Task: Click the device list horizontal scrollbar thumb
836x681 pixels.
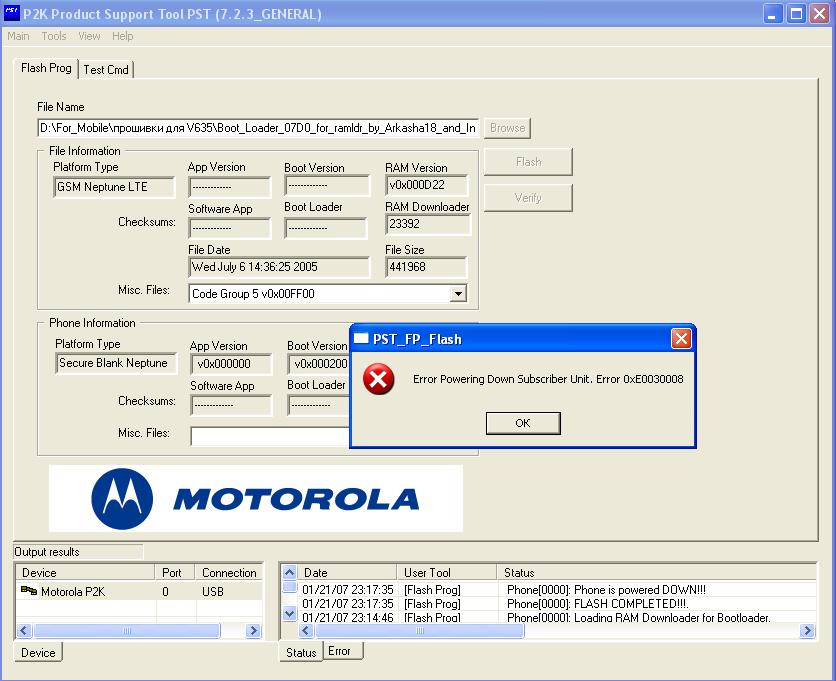Action: [127, 631]
